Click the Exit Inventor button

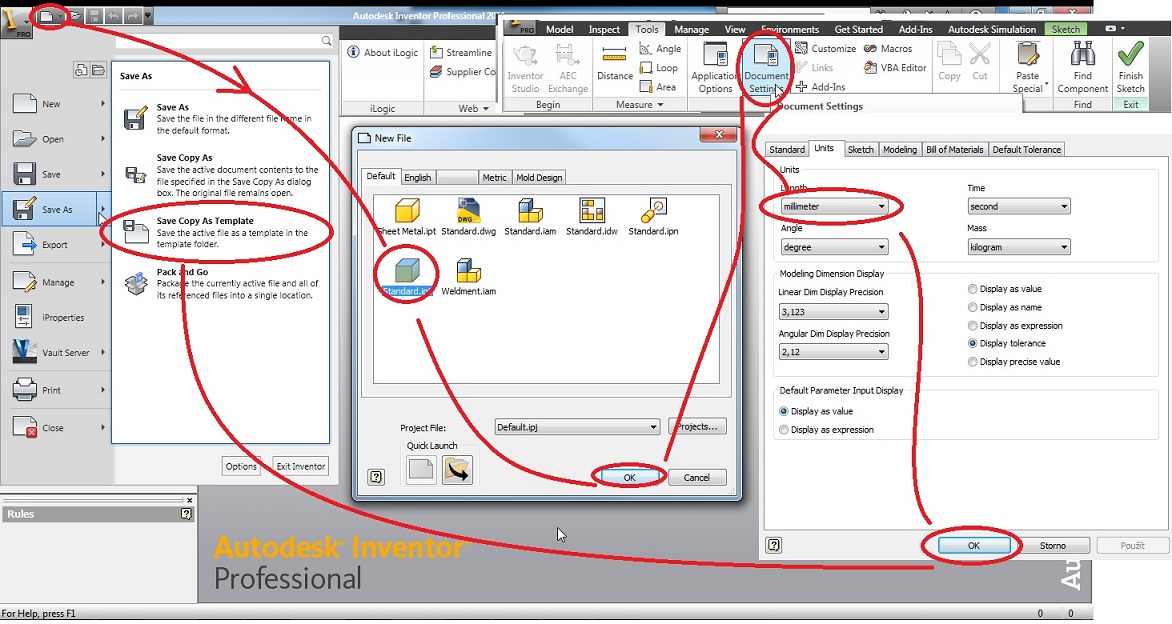[x=300, y=466]
